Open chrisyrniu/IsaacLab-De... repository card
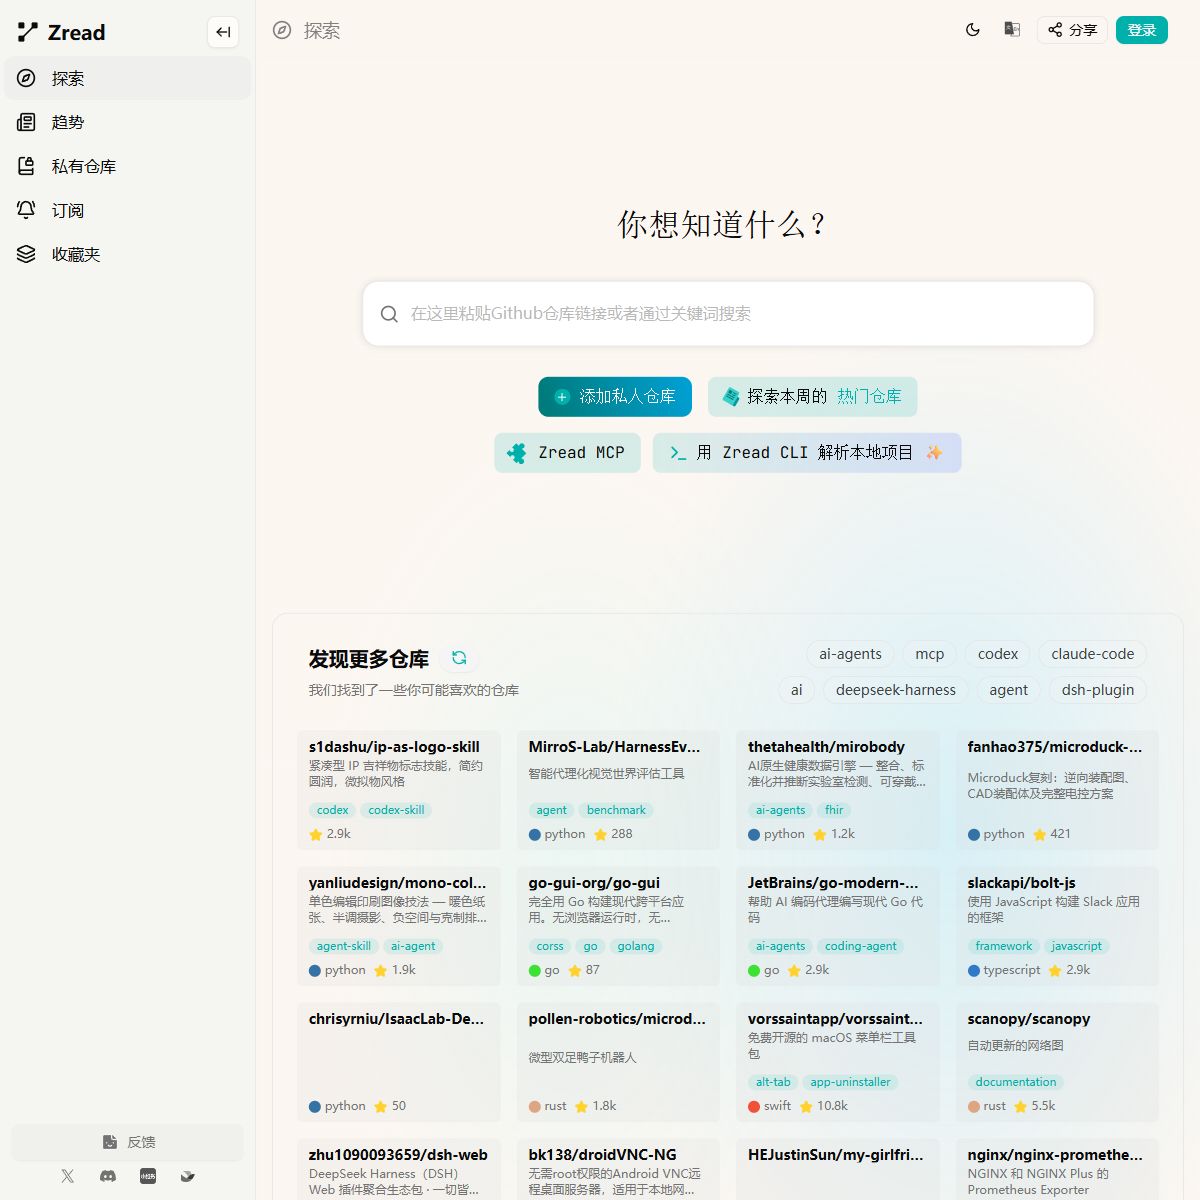 (x=399, y=1062)
